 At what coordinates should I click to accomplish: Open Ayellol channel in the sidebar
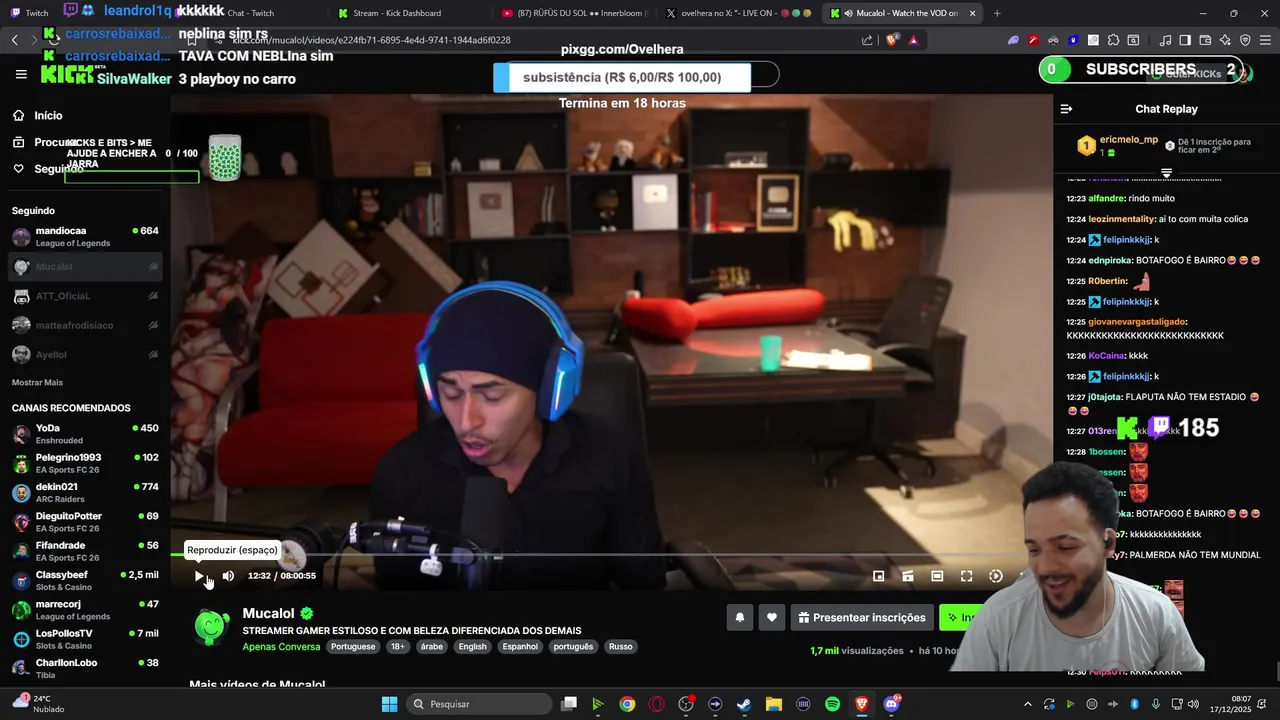point(85,355)
